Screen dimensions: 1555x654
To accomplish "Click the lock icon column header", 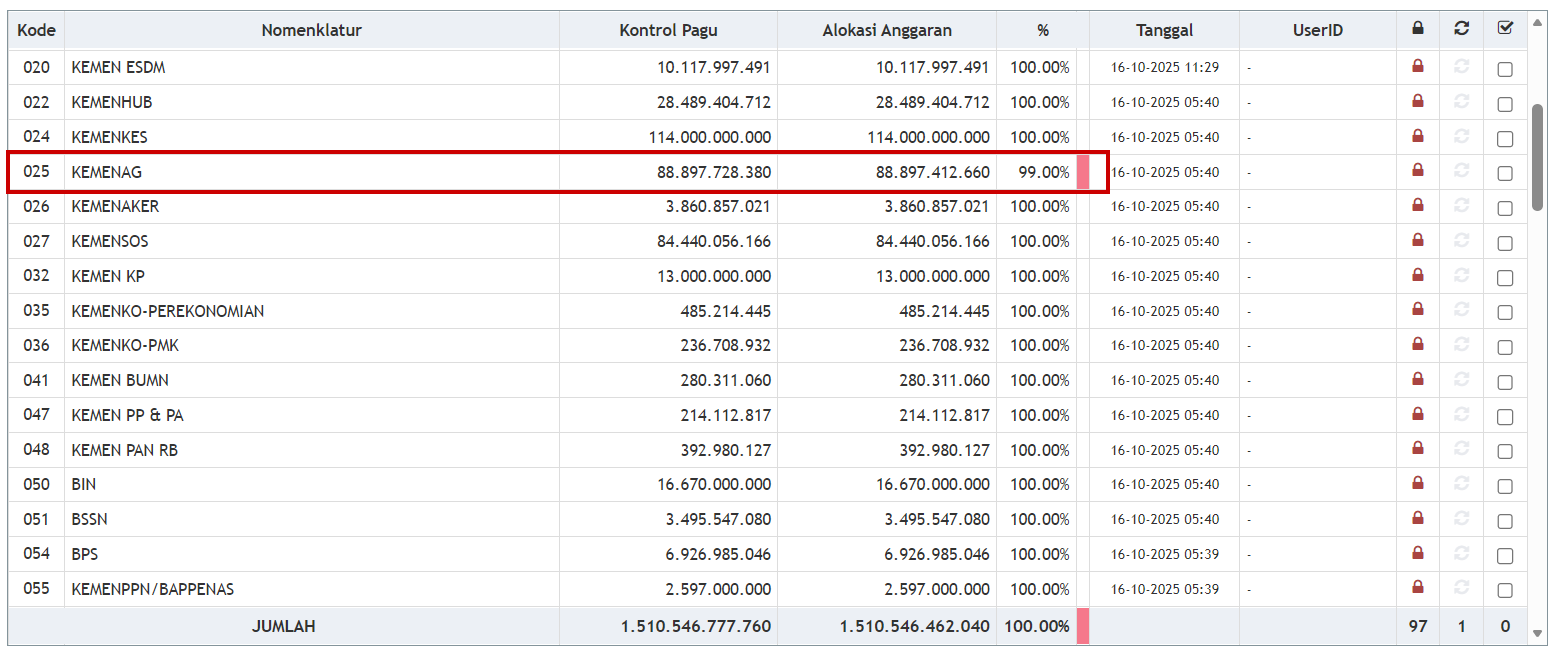I will click(1417, 29).
